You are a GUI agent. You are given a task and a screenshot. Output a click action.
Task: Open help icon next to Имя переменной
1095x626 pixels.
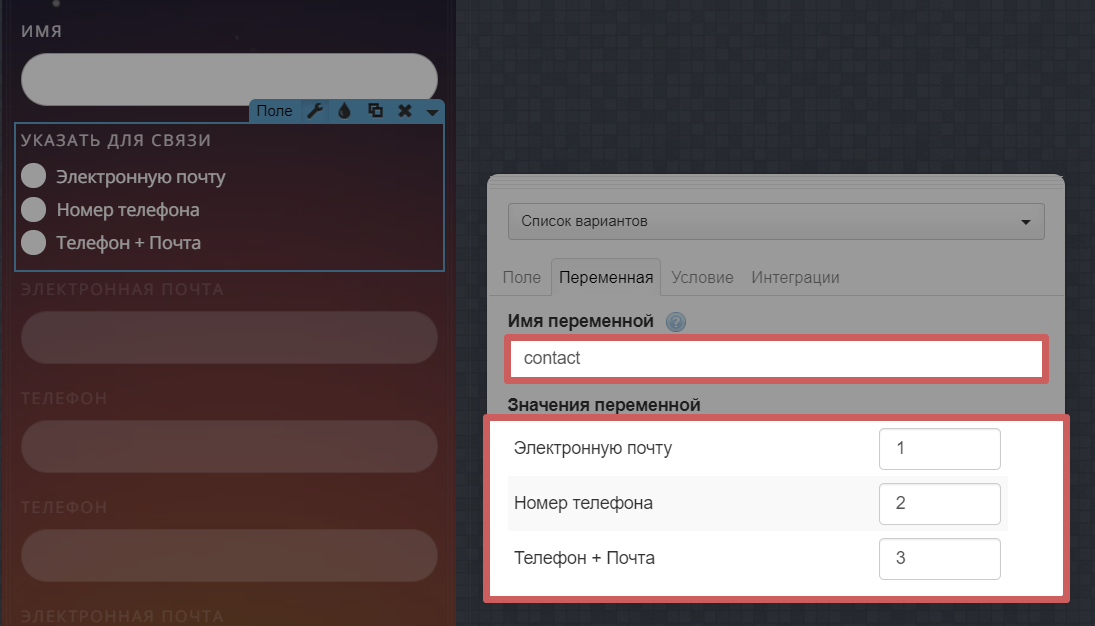click(676, 322)
